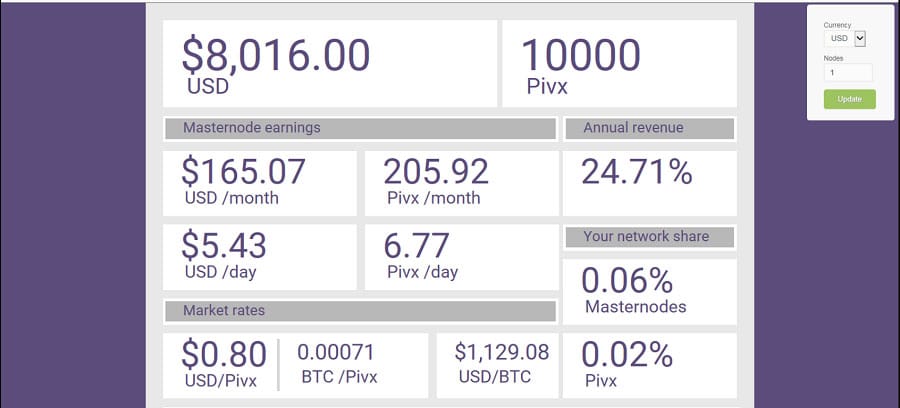Image resolution: width=900 pixels, height=408 pixels.
Task: Click the 205.92 Pivx per month figure
Action: click(x=436, y=172)
